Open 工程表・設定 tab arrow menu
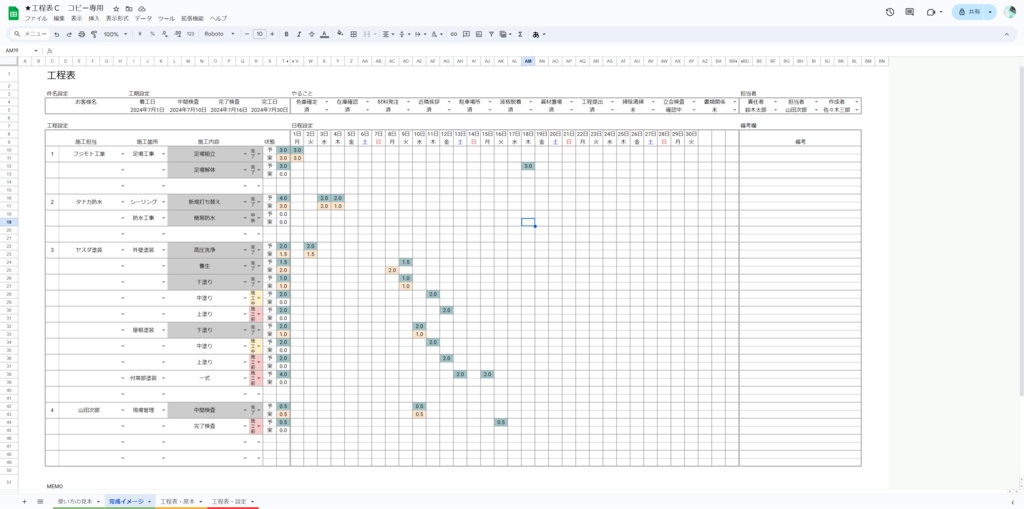Image resolution: width=1024 pixels, height=509 pixels. 252,501
